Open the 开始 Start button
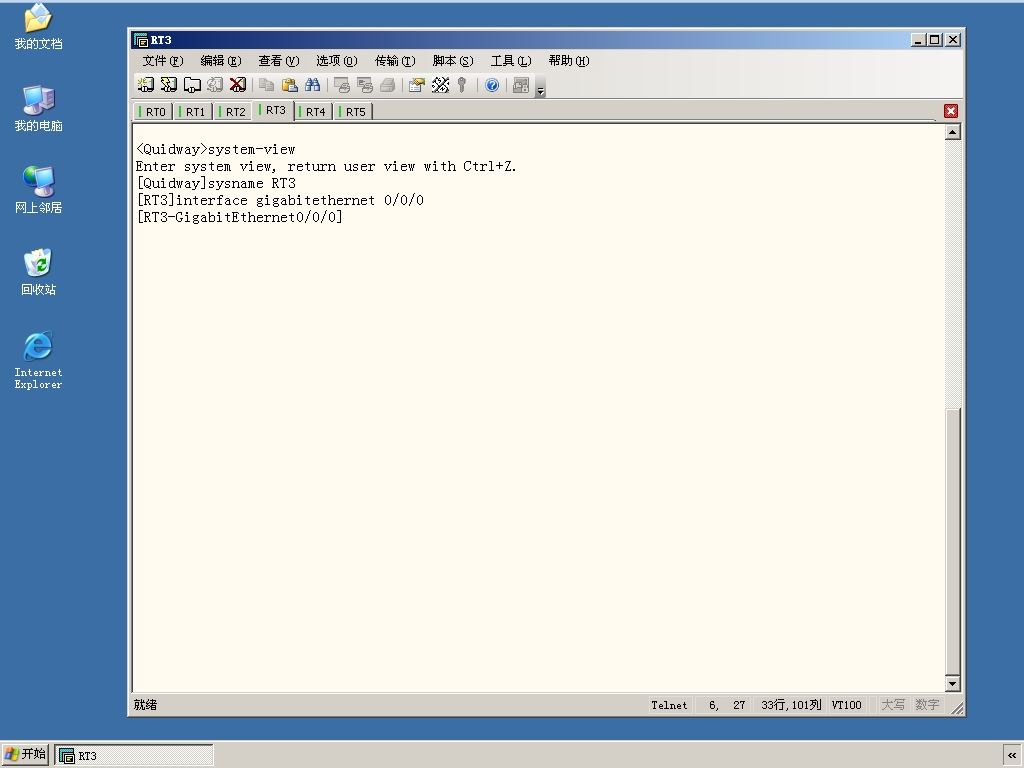Screen dimensions: 1024x768 click(x=24, y=754)
